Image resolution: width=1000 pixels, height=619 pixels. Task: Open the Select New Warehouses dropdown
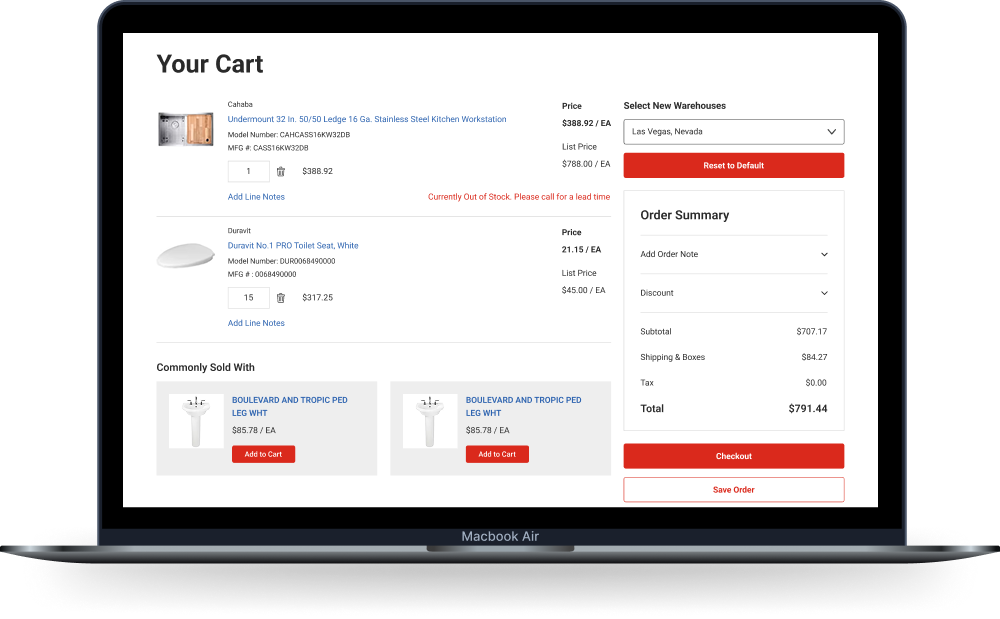point(733,132)
